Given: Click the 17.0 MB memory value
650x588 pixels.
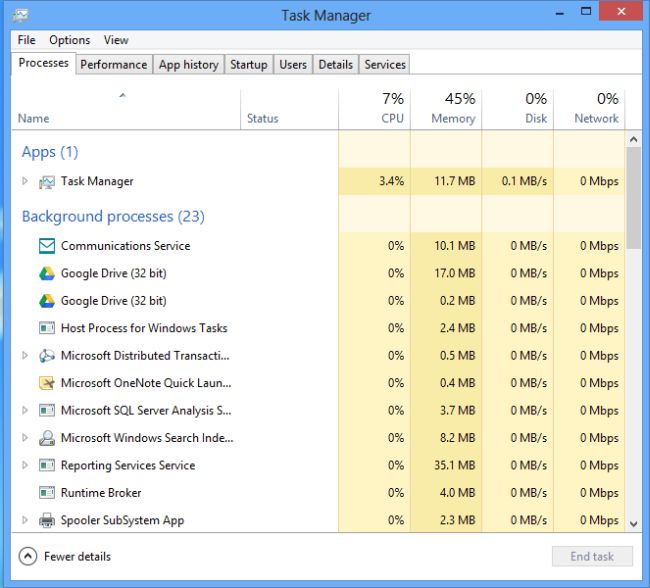Looking at the screenshot, I should coord(455,274).
